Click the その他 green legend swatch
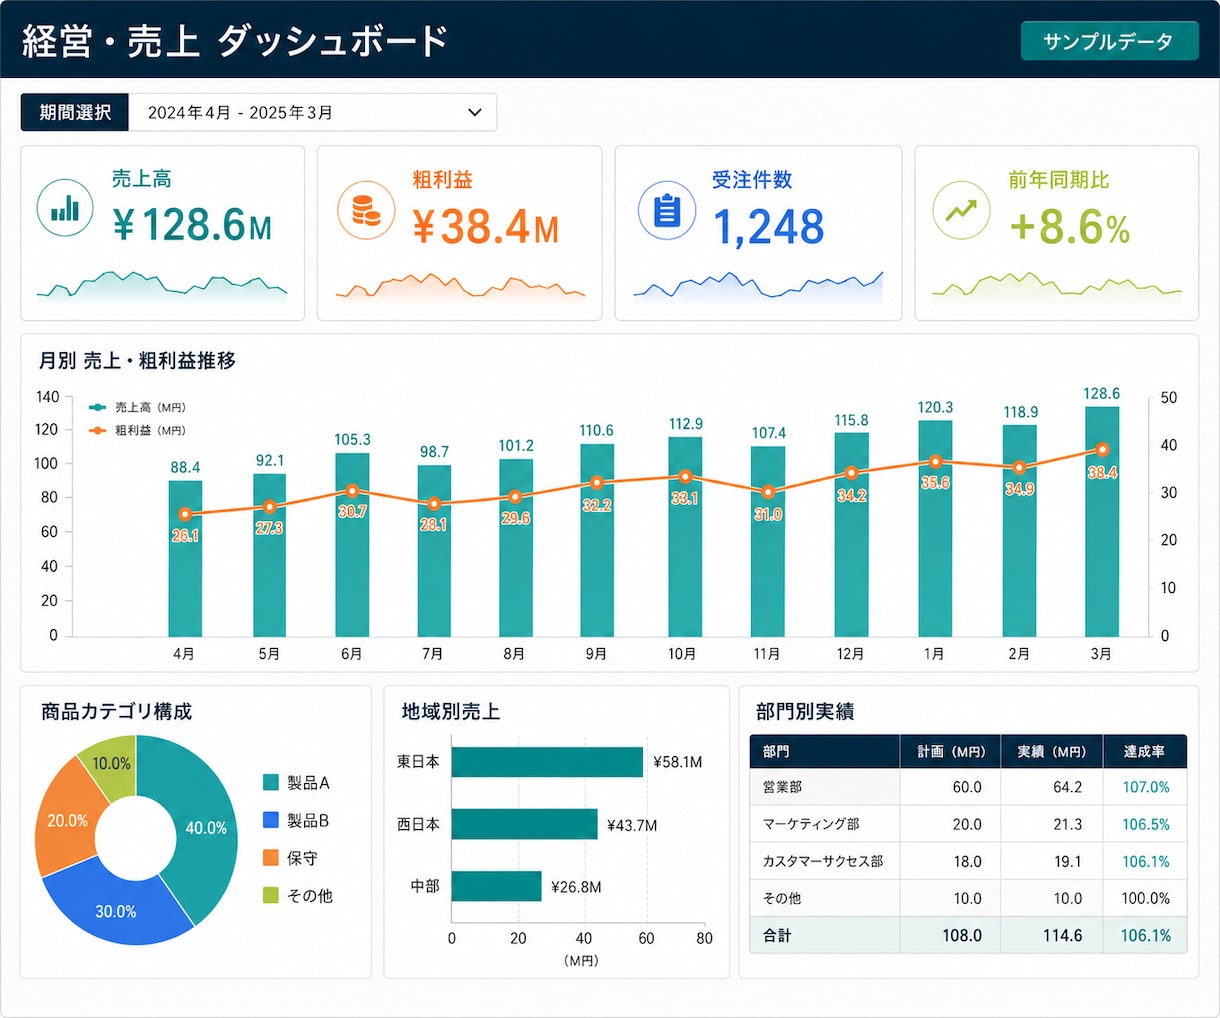The image size is (1220, 1018). click(x=271, y=895)
